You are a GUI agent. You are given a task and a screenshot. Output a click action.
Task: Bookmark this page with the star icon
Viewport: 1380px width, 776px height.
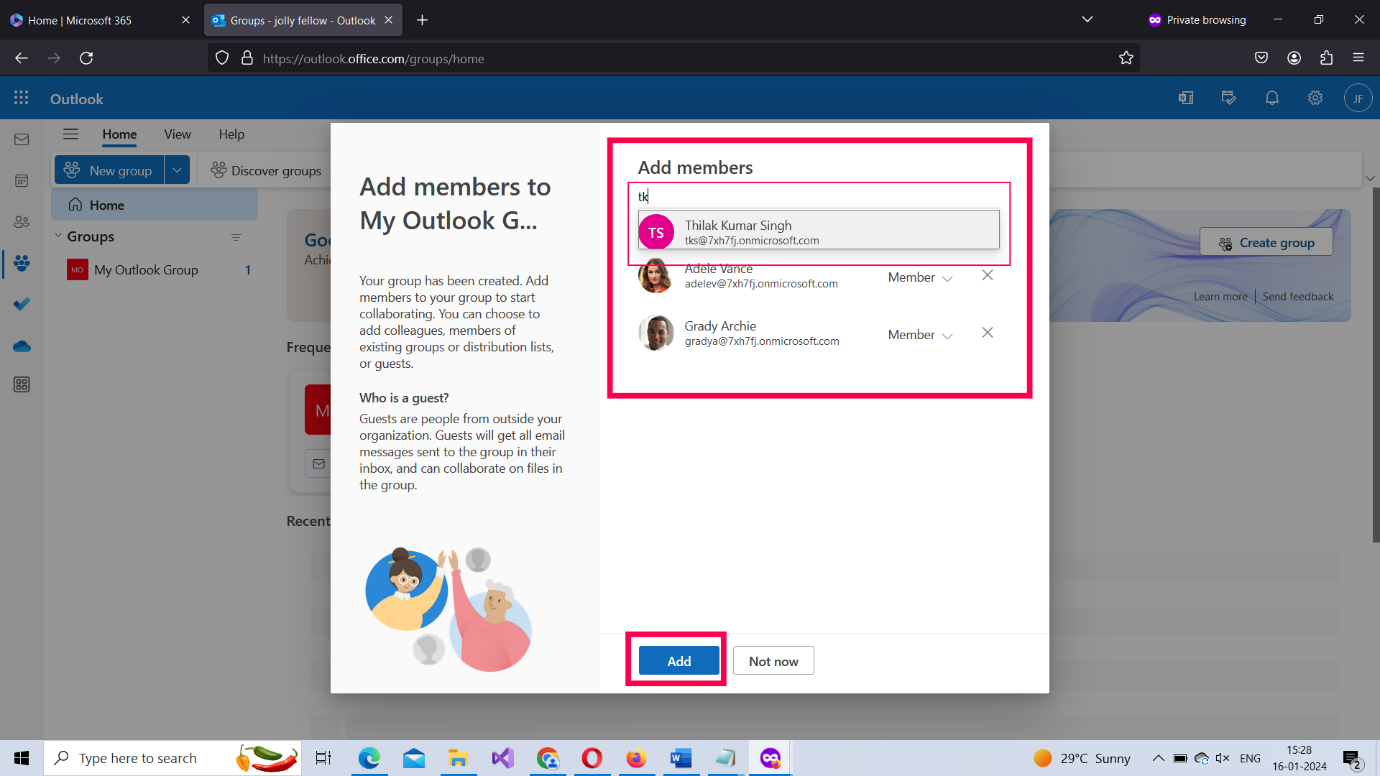[x=1126, y=58]
